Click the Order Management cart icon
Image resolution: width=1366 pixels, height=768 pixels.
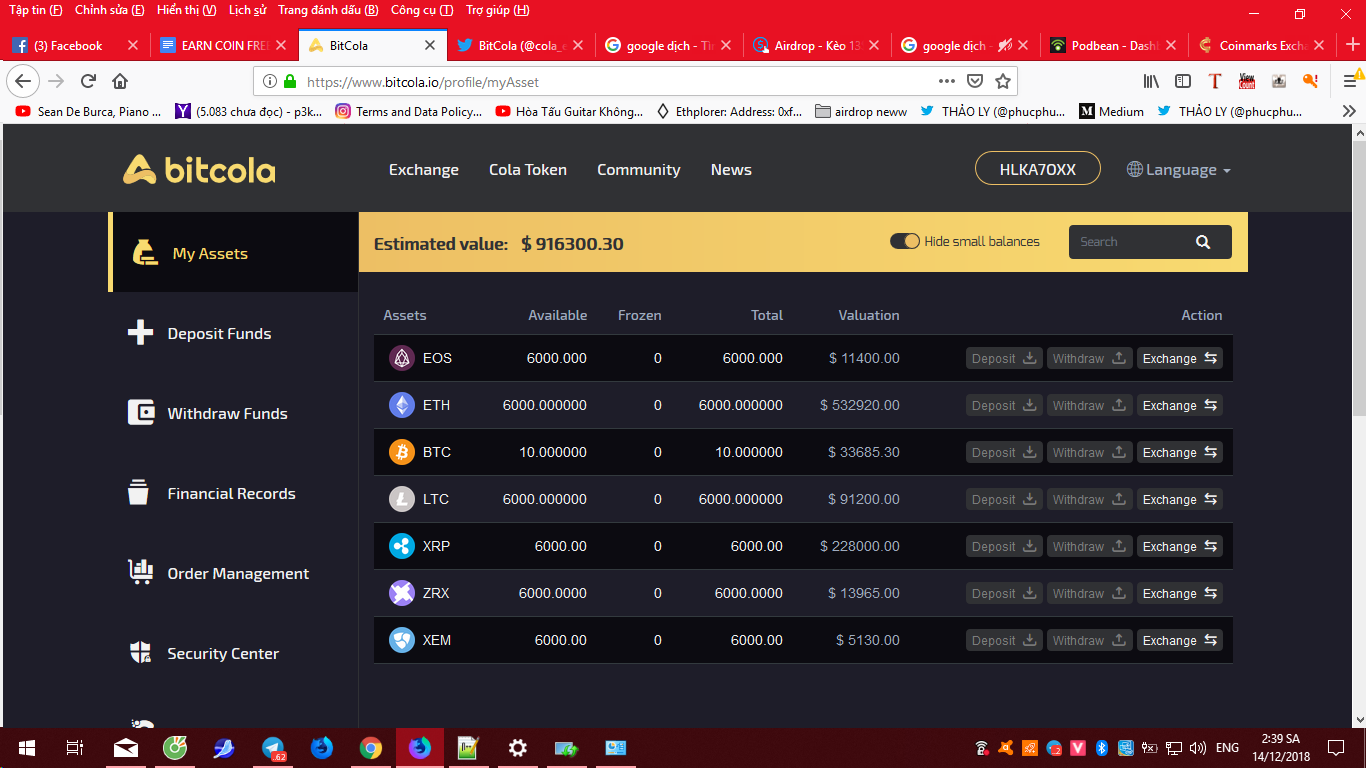pos(141,572)
